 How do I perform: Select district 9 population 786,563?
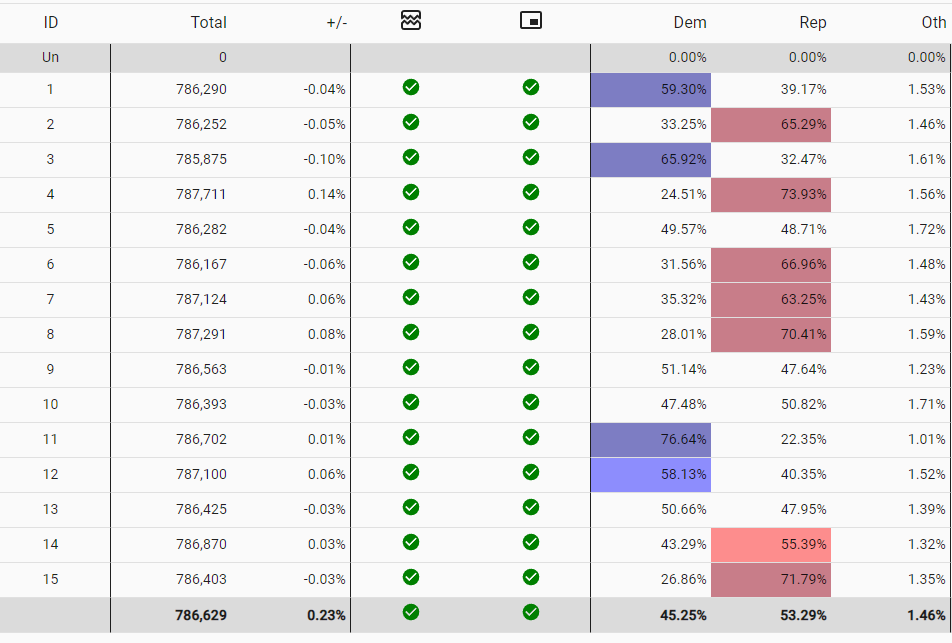(x=202, y=369)
